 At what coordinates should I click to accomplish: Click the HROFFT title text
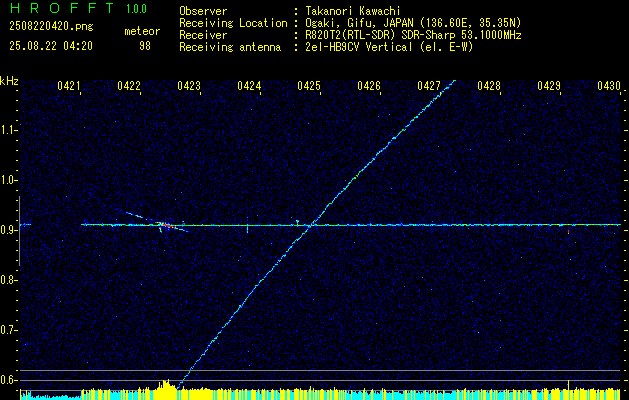[62, 8]
